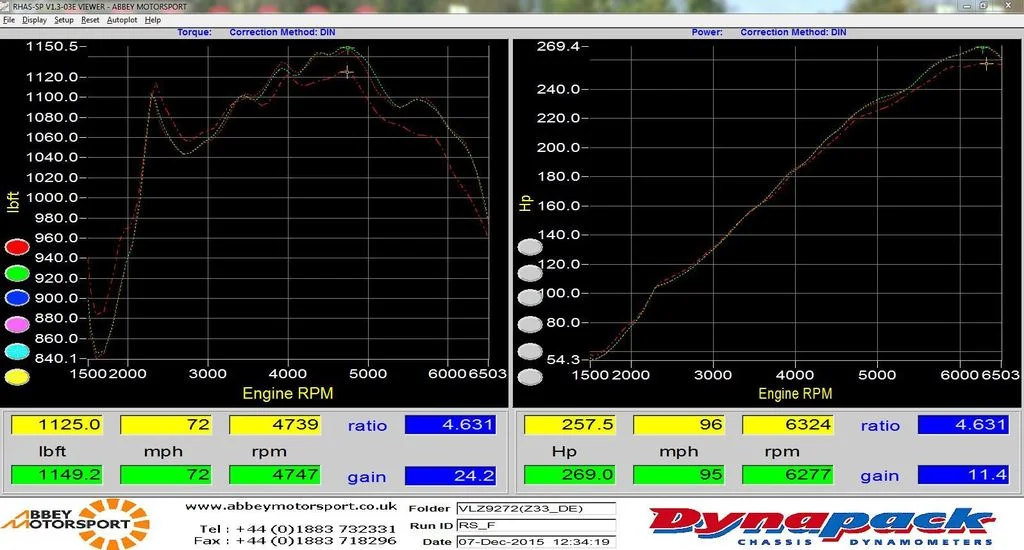Click the torque gain value 24.2
The height and width of the screenshot is (550, 1024).
coord(450,476)
